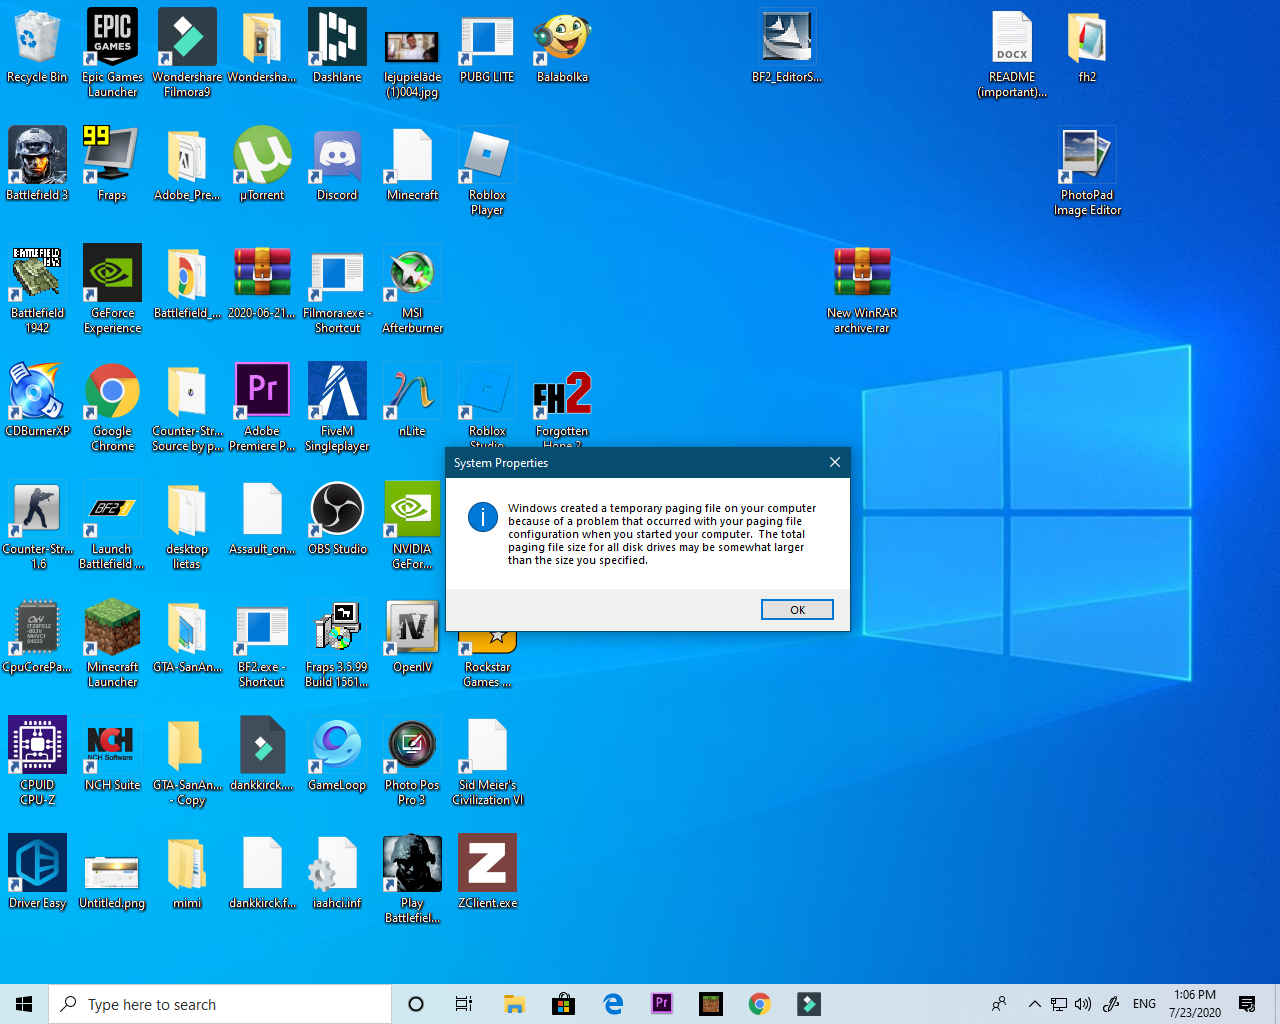Image resolution: width=1280 pixels, height=1024 pixels.
Task: Select the CpuCorePa... desktop icon
Action: coord(37,637)
